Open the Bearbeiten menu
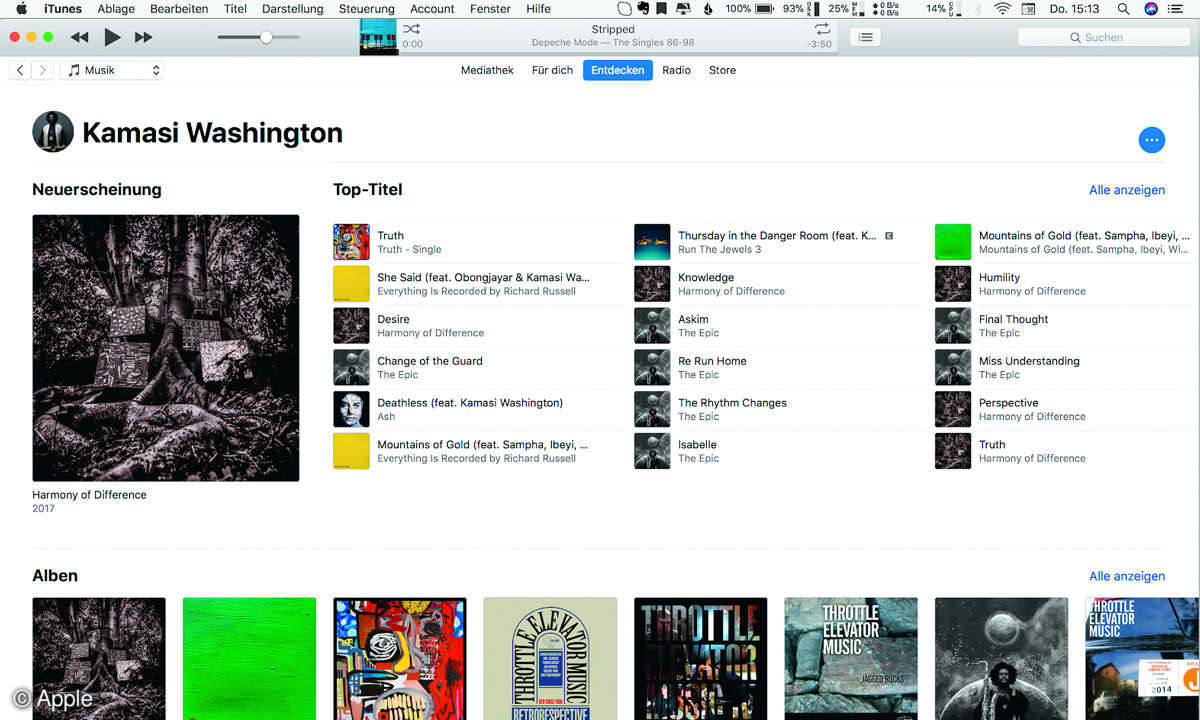Screen dimensions: 1200x720 [179, 9]
